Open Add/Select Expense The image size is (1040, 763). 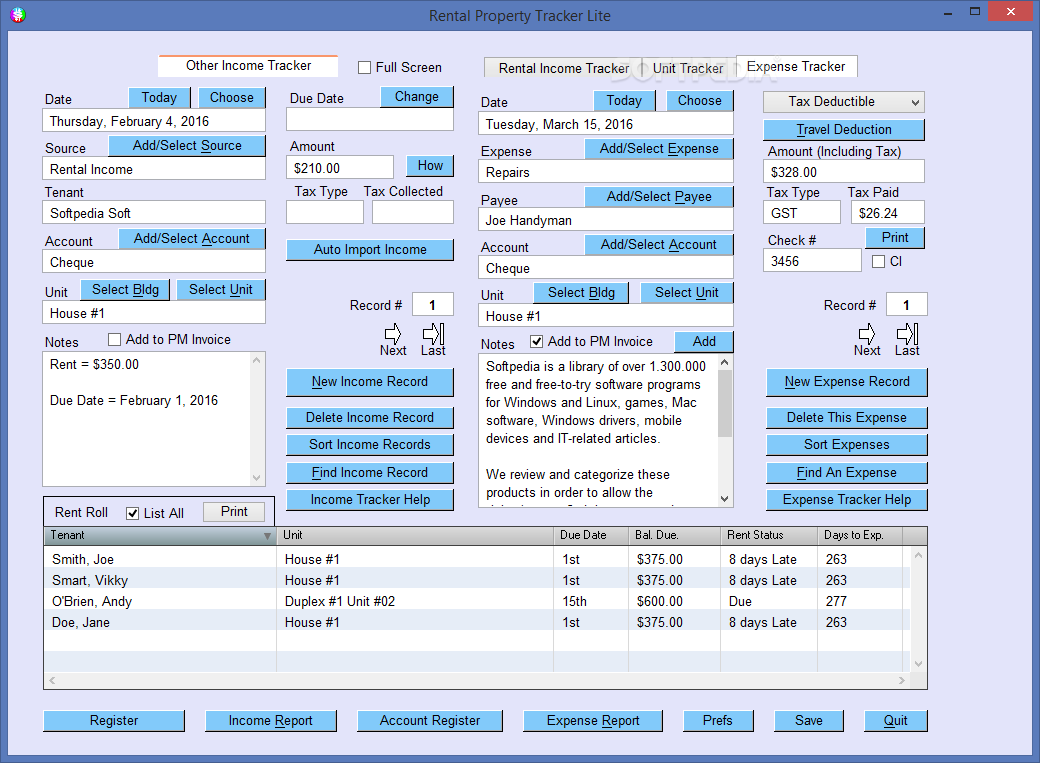[659, 149]
